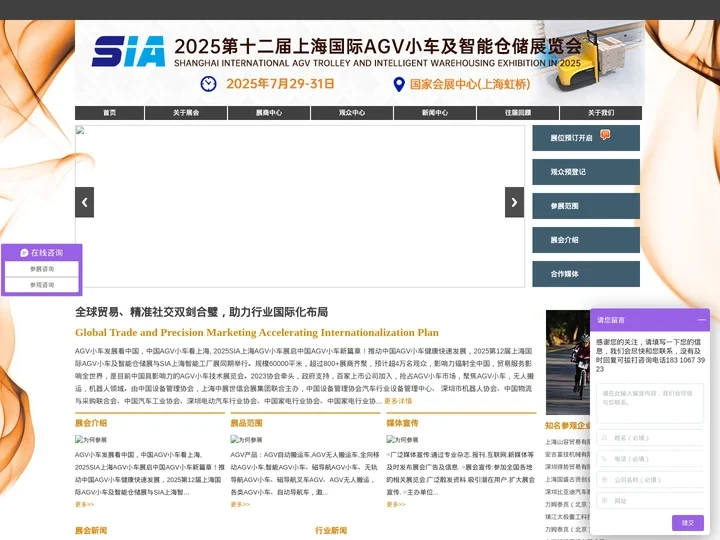720x540 pixels.
Task: Open the 更多详情 link after the intro text
Action: coord(398,401)
